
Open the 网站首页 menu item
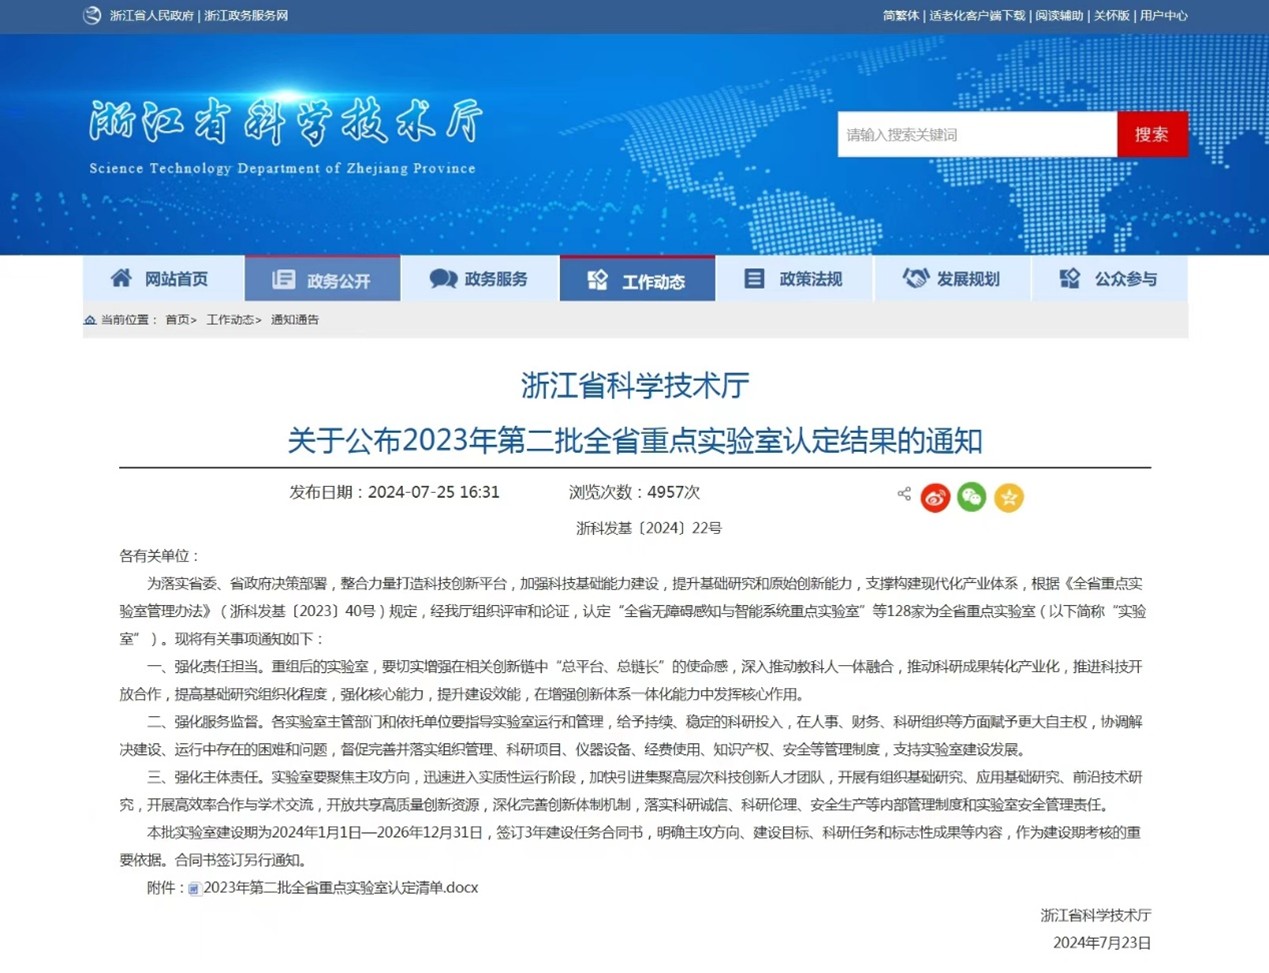click(x=163, y=278)
